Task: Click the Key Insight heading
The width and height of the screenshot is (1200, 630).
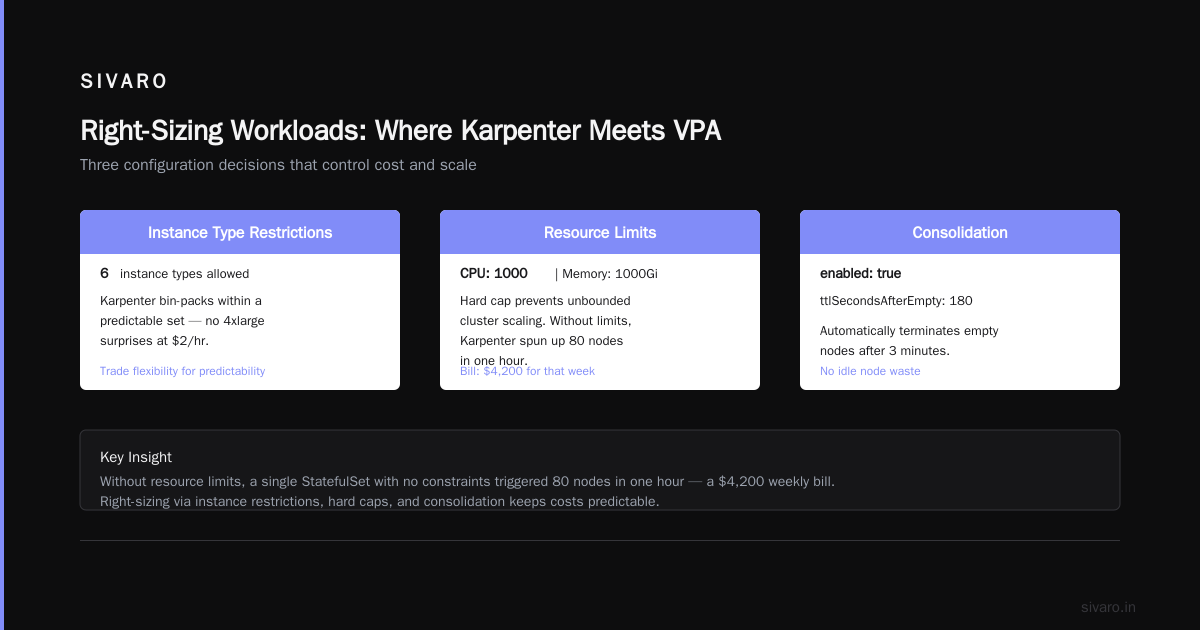Action: tap(136, 457)
